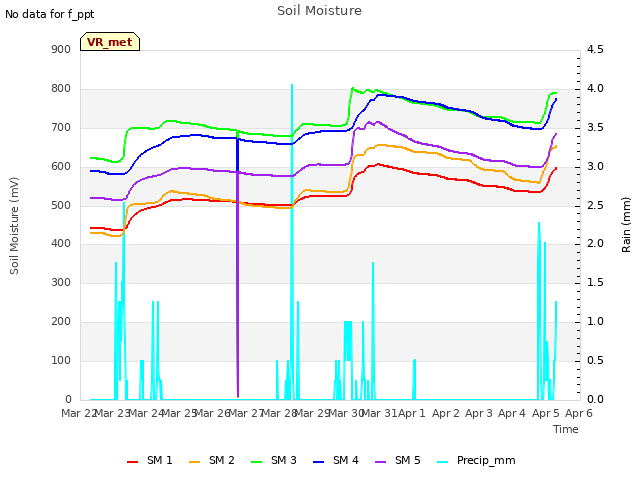Click the Soil Moisture (mV) axis title
640x480 pixels.
(x=14, y=226)
